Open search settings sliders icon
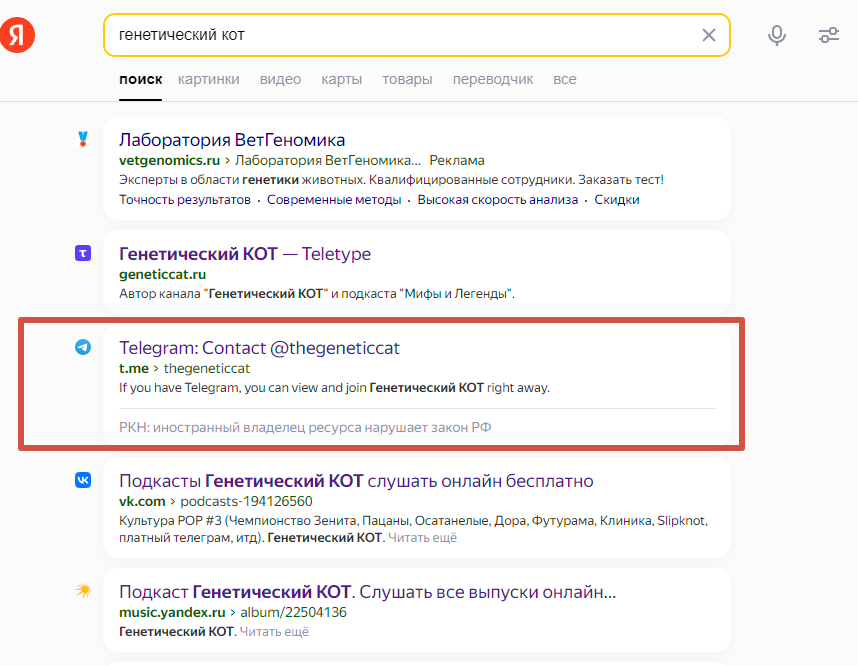Screen dimensions: 858x666 click(x=829, y=35)
